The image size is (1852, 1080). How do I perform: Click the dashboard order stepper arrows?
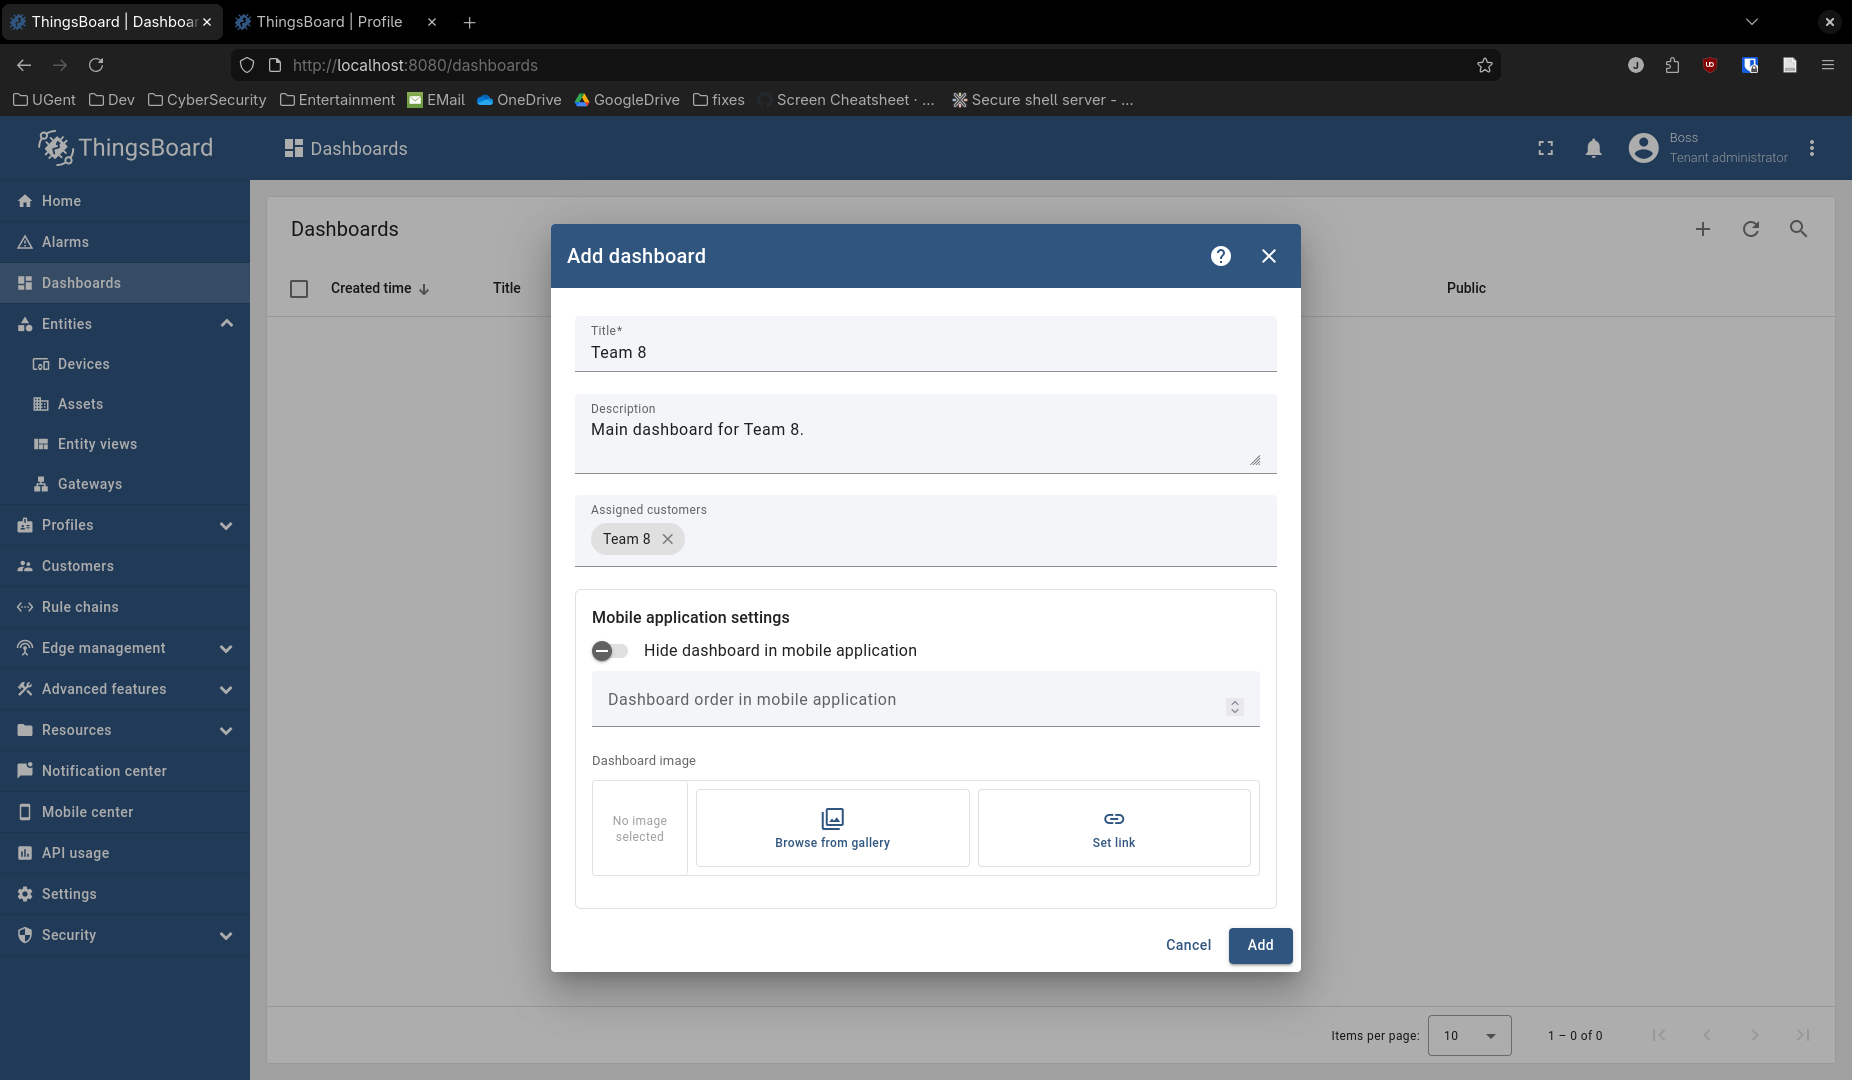1235,707
